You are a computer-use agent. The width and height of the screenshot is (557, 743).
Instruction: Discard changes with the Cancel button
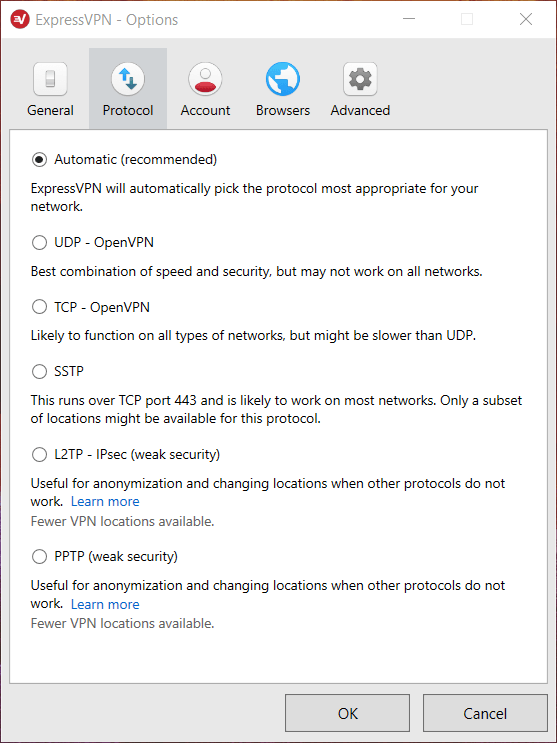[485, 713]
